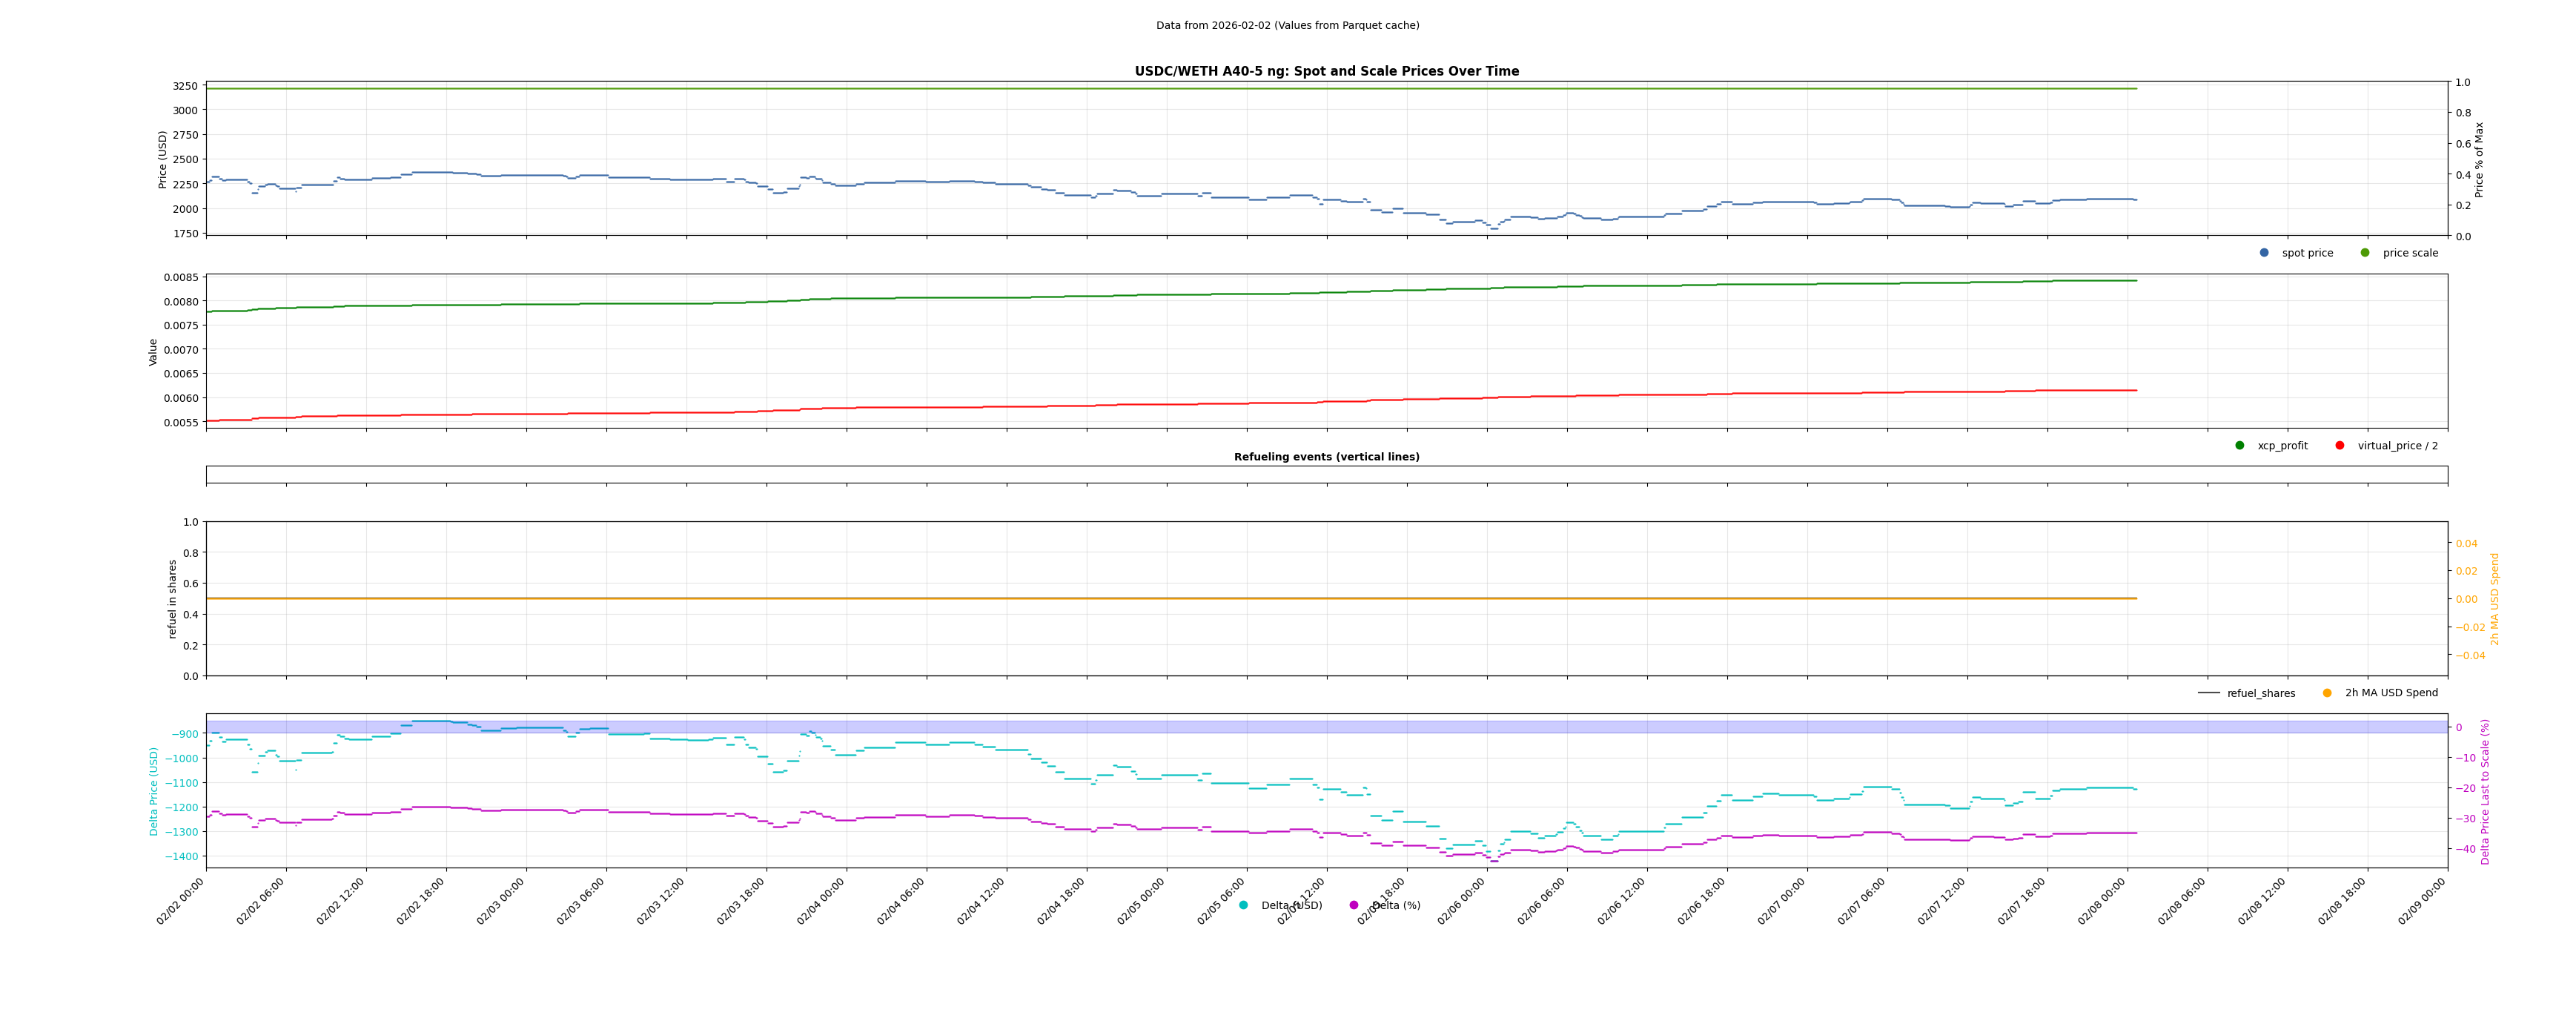Click the orange 2h MA USD Spend legend dot
This screenshot has width=2576, height=1021.
[2327, 693]
